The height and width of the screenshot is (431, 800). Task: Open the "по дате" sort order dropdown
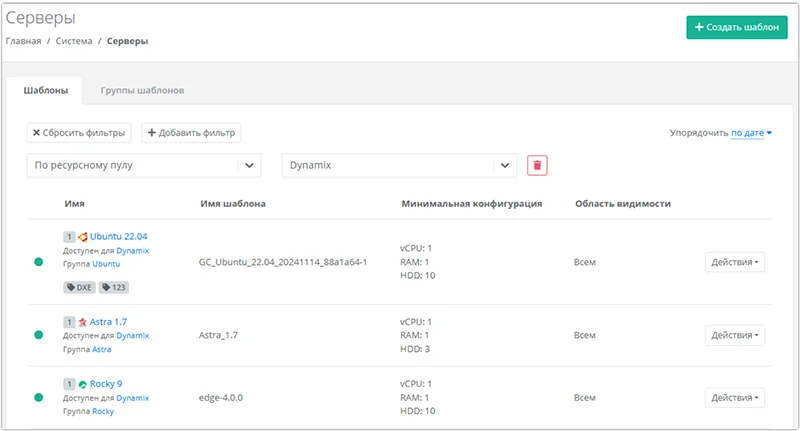pyautogui.click(x=751, y=133)
